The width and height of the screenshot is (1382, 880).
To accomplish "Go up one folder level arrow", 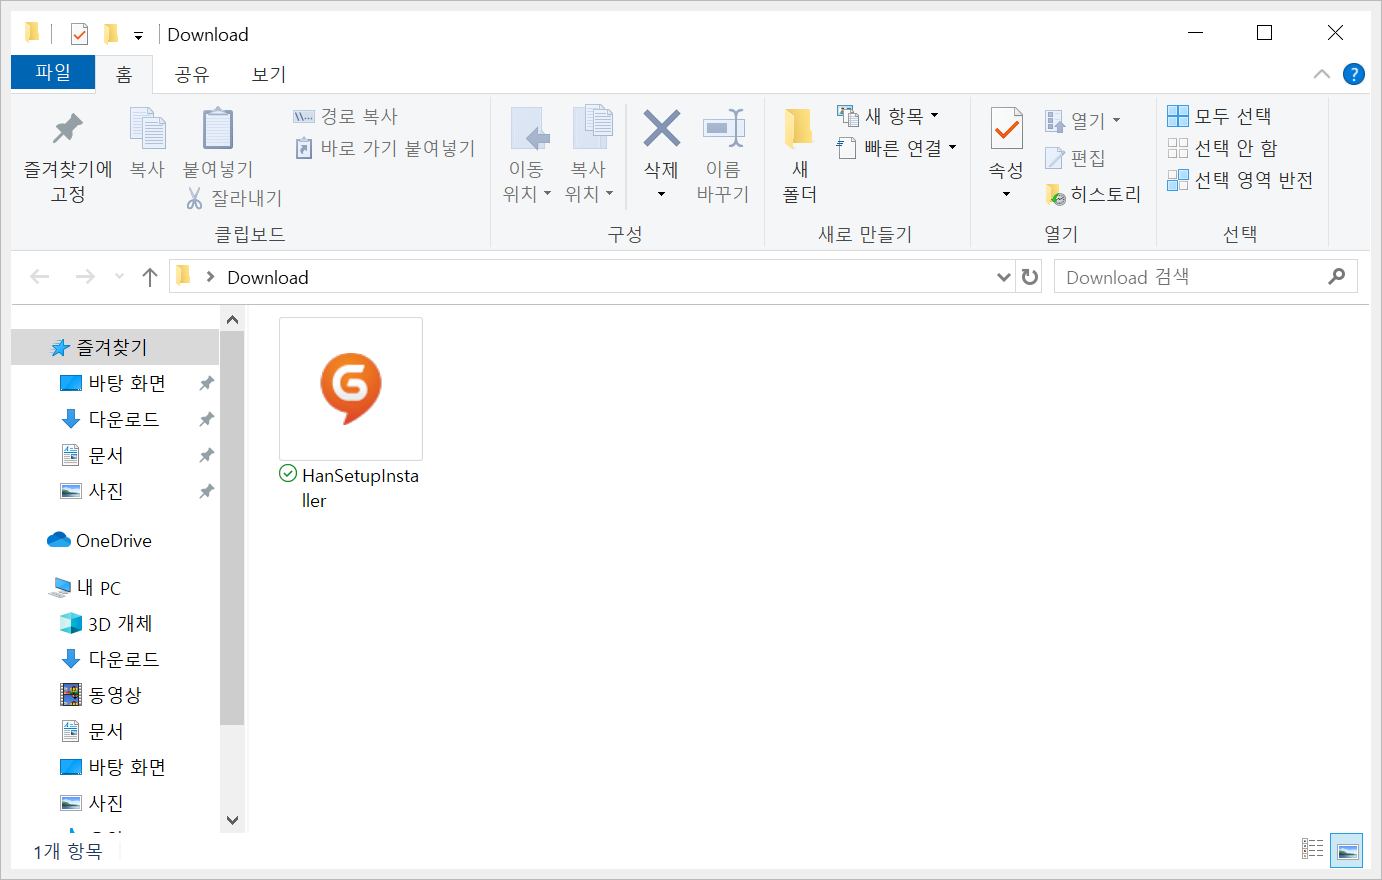I will [x=150, y=277].
